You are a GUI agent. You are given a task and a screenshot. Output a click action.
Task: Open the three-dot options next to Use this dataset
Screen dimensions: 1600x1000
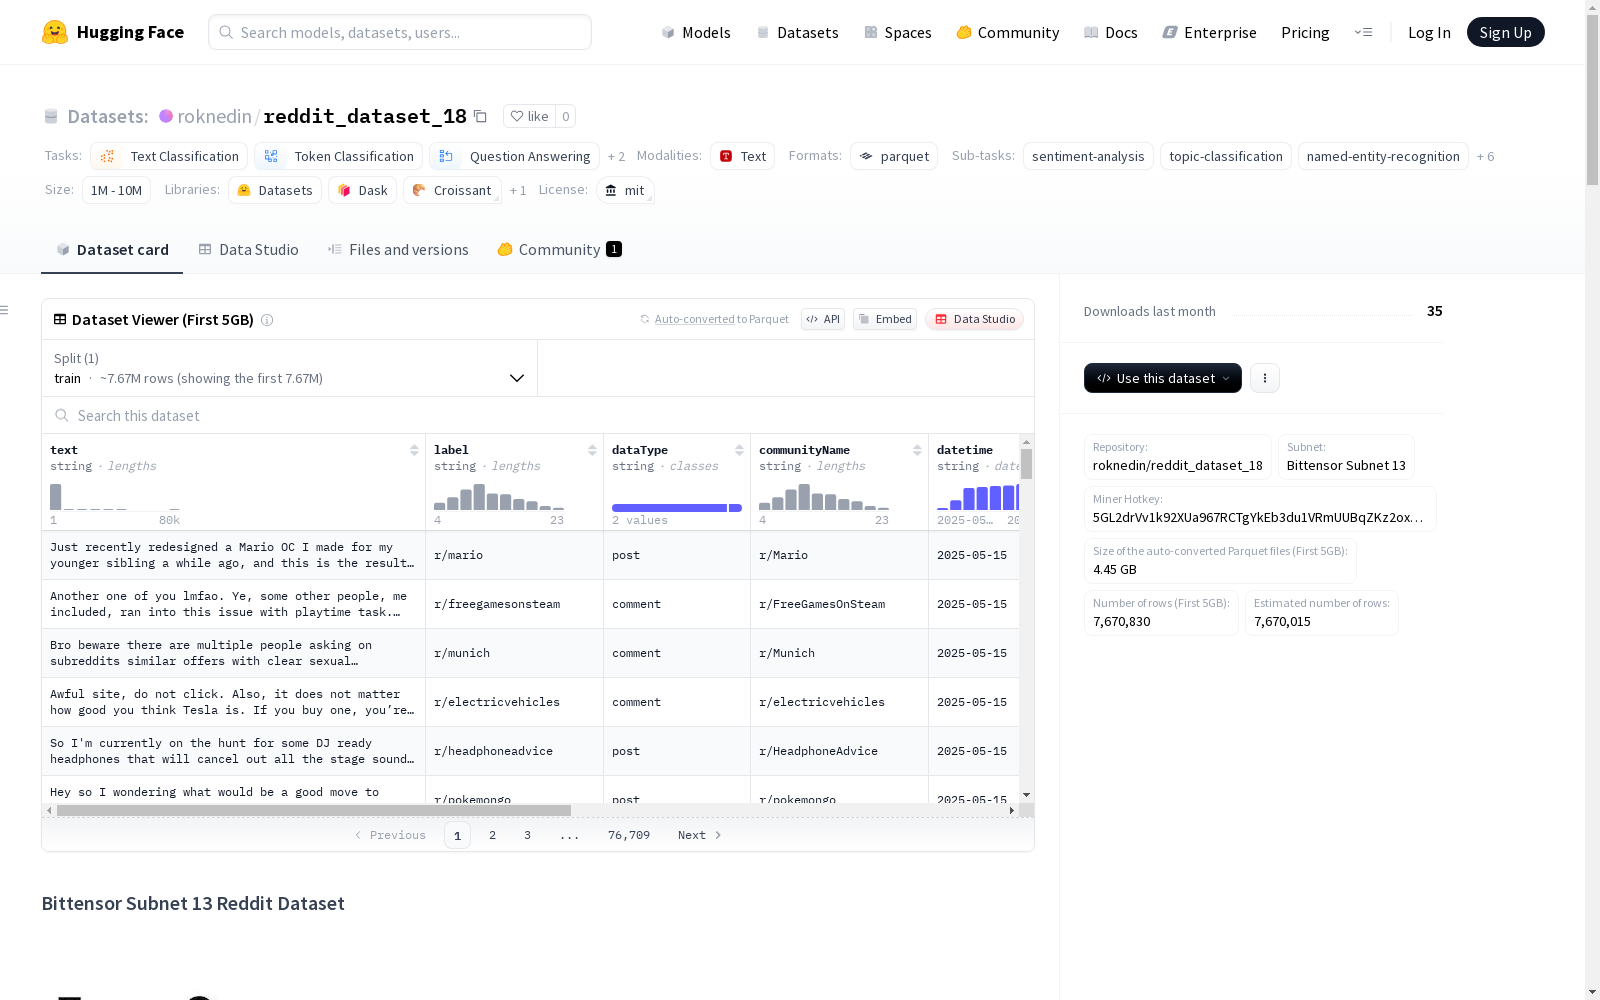coord(1265,378)
